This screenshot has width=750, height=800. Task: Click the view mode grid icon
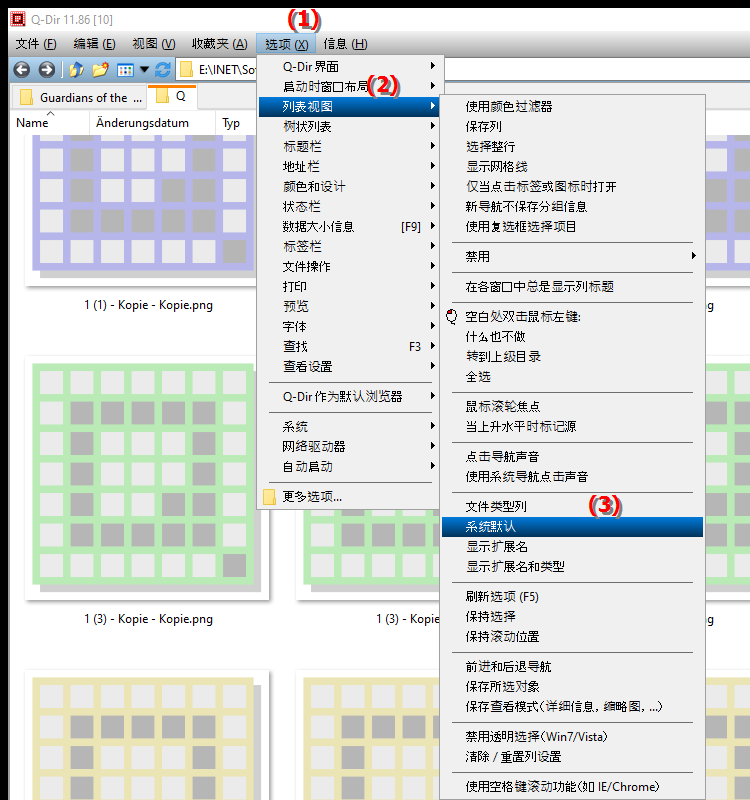[125, 69]
